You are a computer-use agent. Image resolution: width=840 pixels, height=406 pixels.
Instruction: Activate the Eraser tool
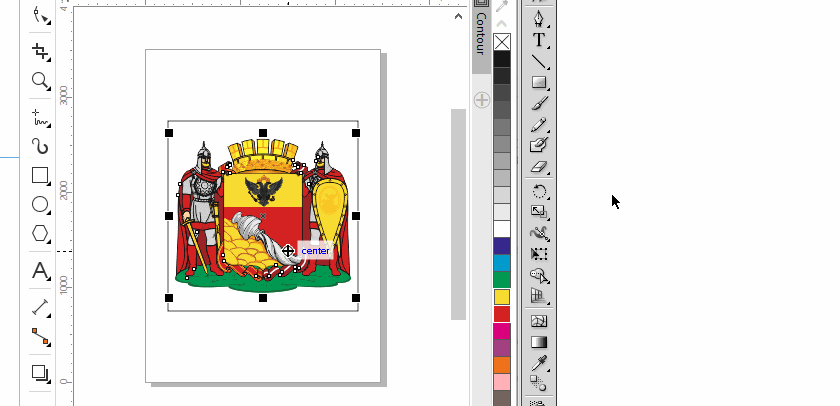(539, 167)
